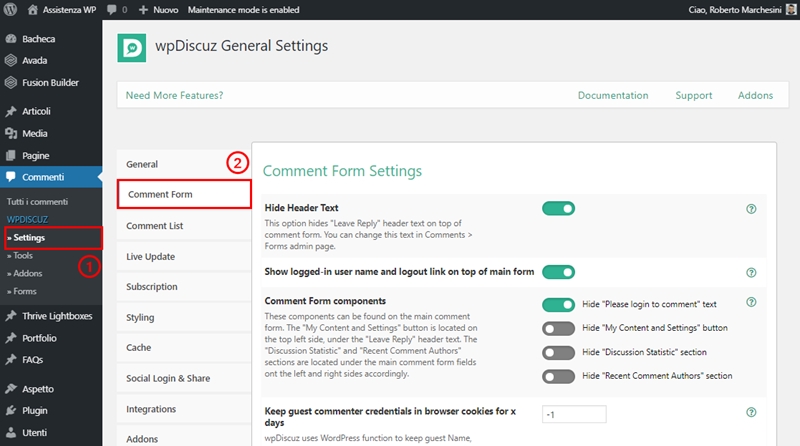Open the Social Login & Share tab
Viewport: 800px width, 446px height.
(184, 378)
